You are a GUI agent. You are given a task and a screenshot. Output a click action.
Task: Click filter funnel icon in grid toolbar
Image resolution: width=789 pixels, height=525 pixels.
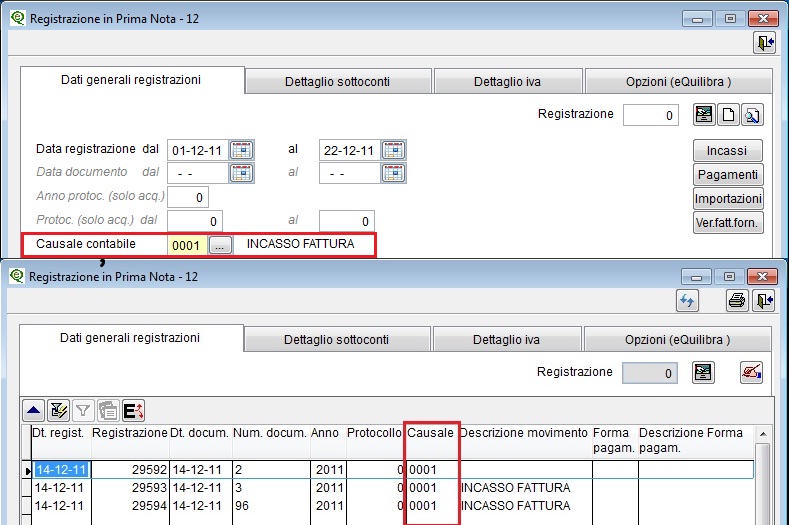coord(83,411)
